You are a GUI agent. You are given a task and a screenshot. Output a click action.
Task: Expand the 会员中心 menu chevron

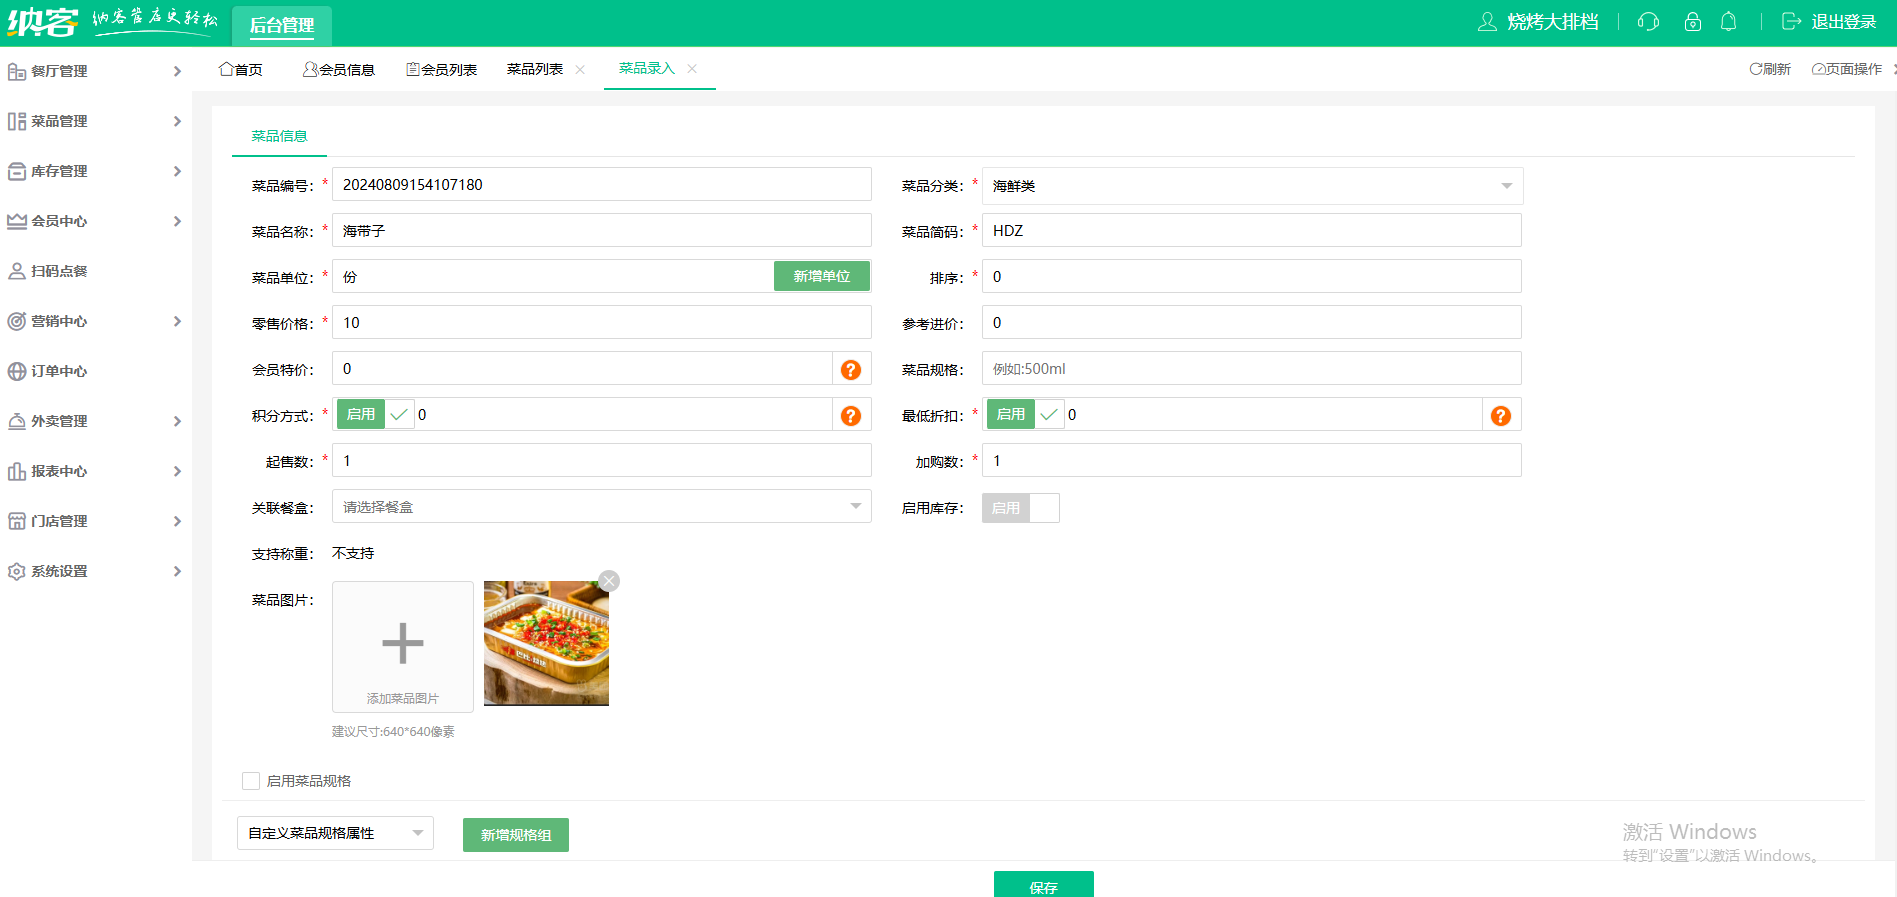pos(177,221)
